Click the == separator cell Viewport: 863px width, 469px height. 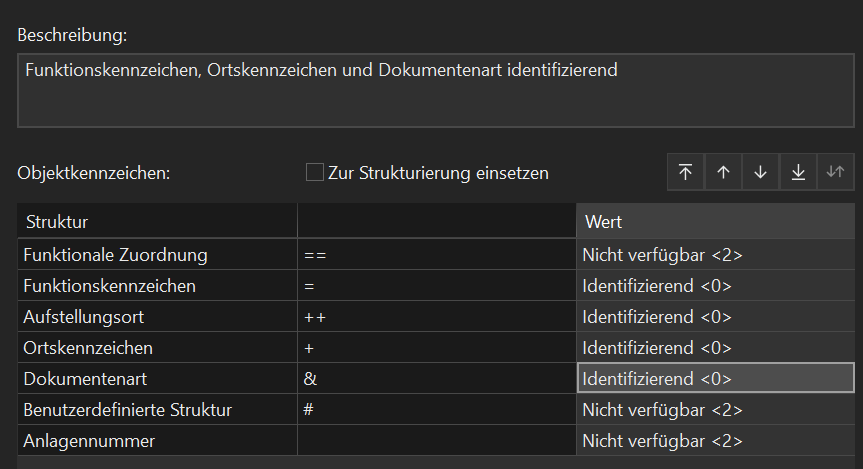(436, 255)
